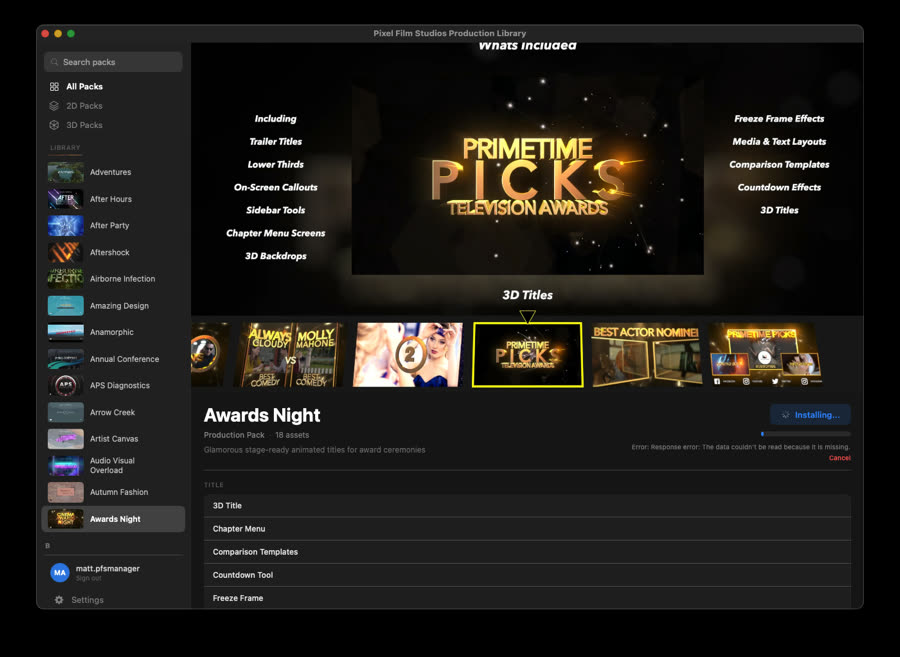This screenshot has height=657, width=900.
Task: Click the Comparison Templates row
Action: [x=527, y=552]
